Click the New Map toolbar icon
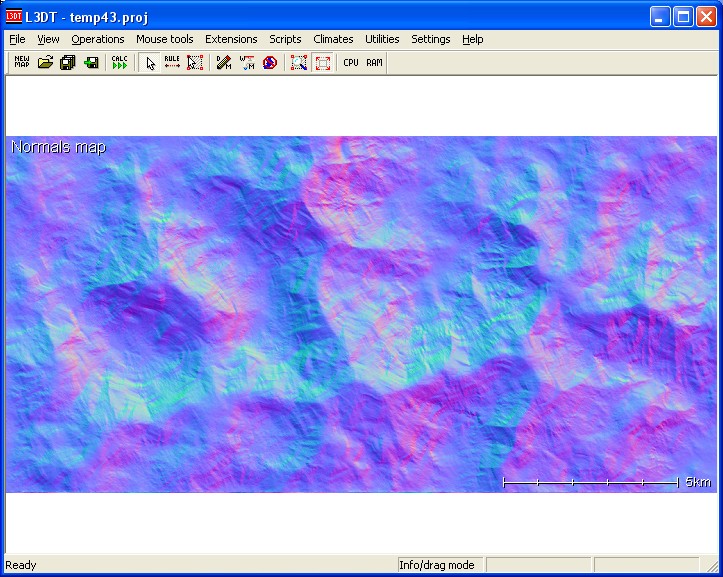The width and height of the screenshot is (723, 577). tap(22, 63)
